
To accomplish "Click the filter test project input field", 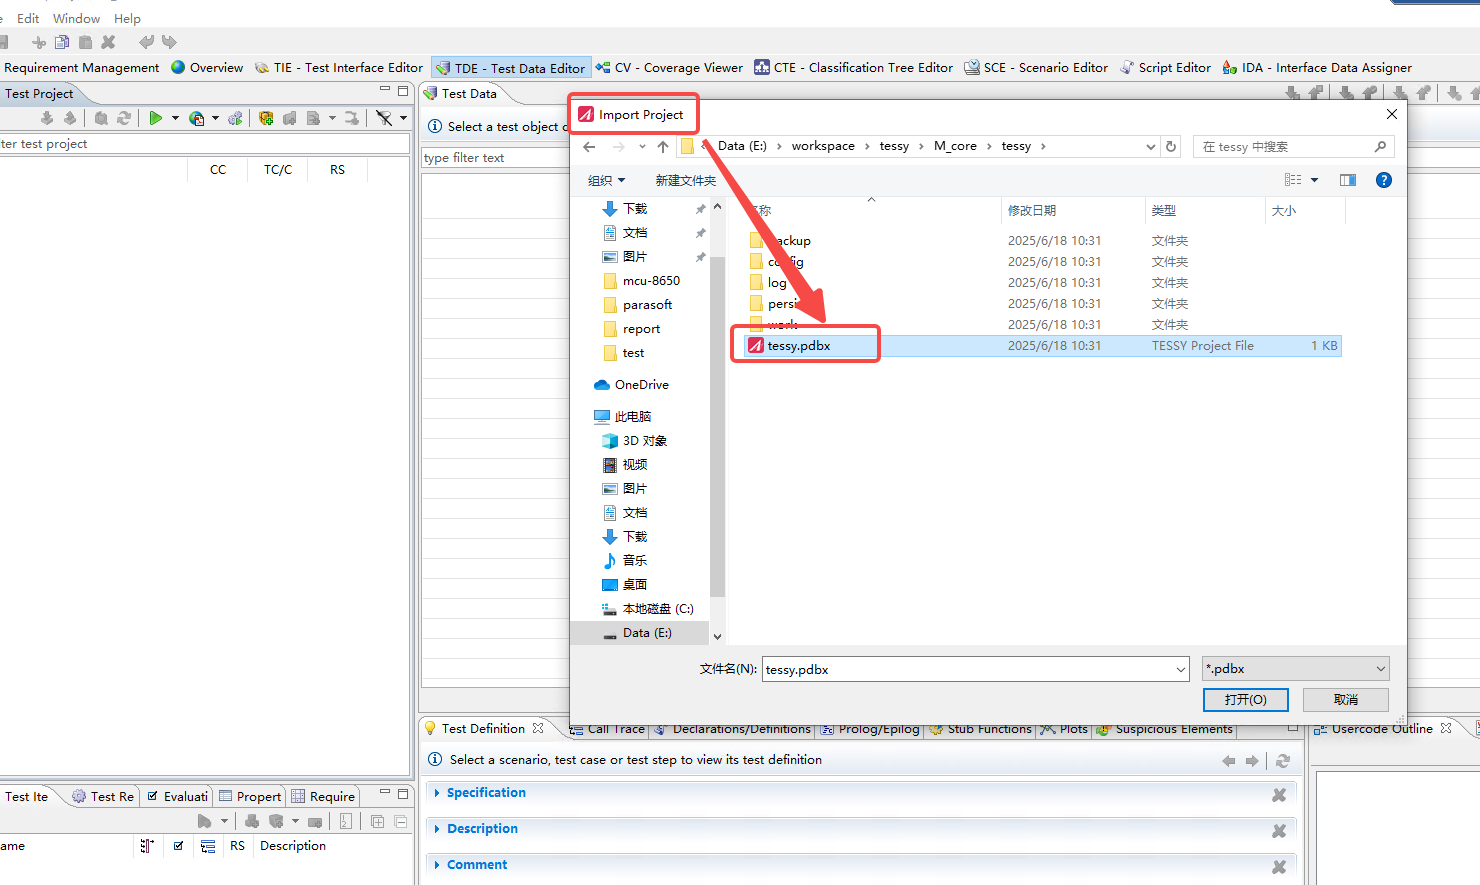I will (204, 144).
